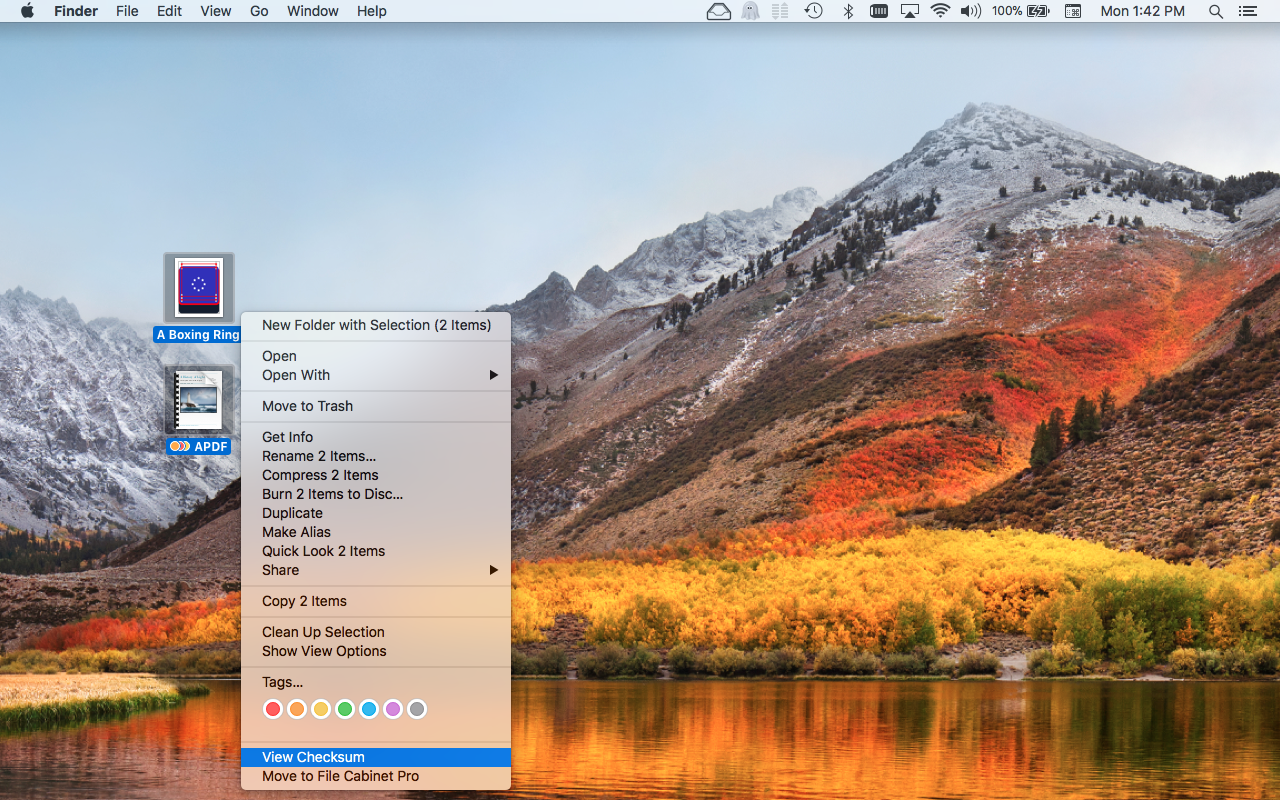This screenshot has width=1280, height=800.
Task: Choose Burn 2 Items to Disc…
Action: pyautogui.click(x=376, y=494)
